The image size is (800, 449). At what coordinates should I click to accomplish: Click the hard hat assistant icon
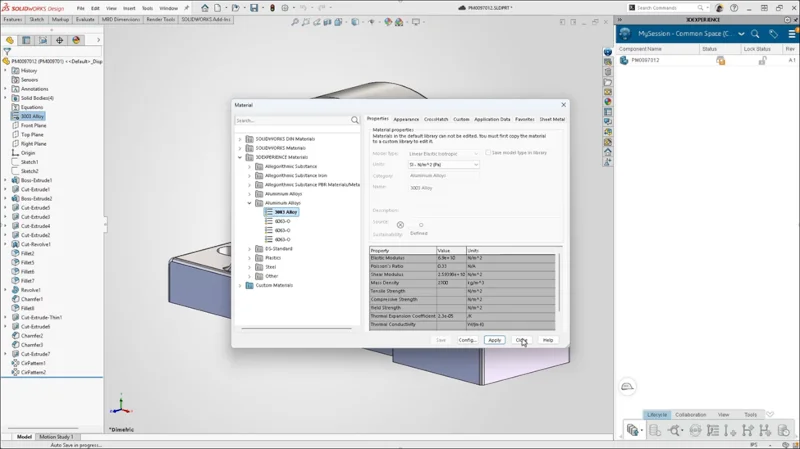628,386
